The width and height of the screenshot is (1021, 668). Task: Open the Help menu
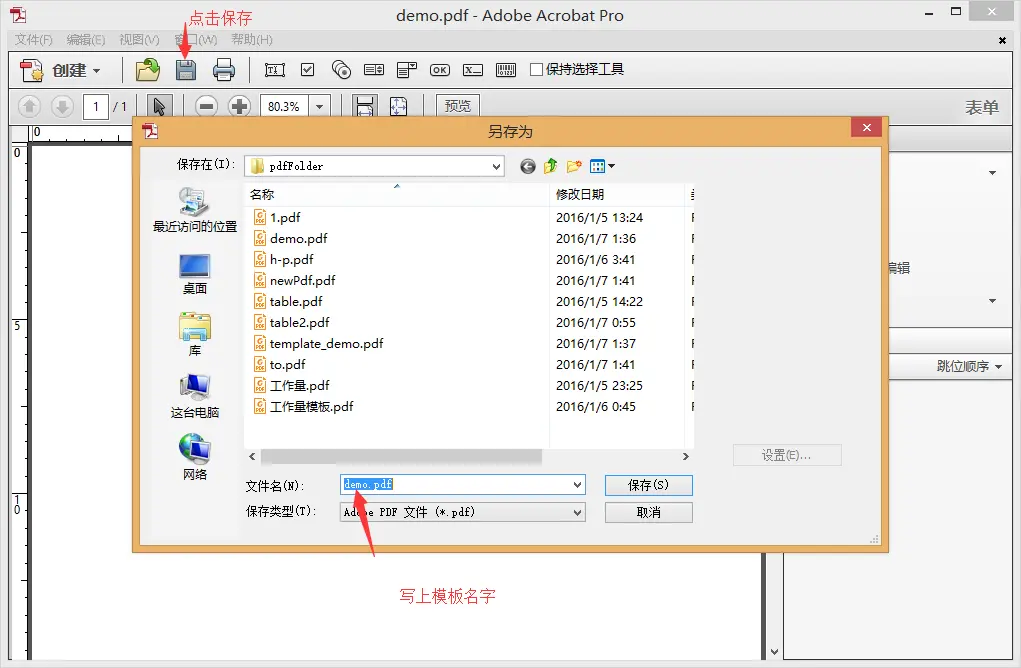(252, 40)
